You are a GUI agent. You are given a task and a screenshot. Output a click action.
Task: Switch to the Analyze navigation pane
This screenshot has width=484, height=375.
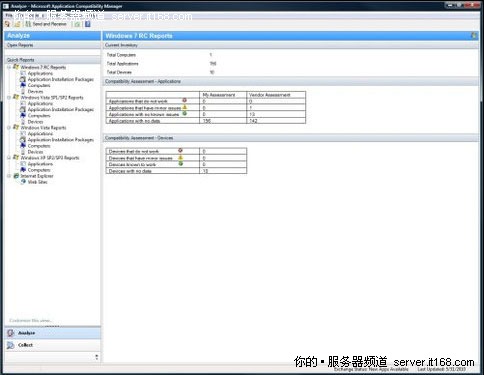pyautogui.click(x=52, y=333)
